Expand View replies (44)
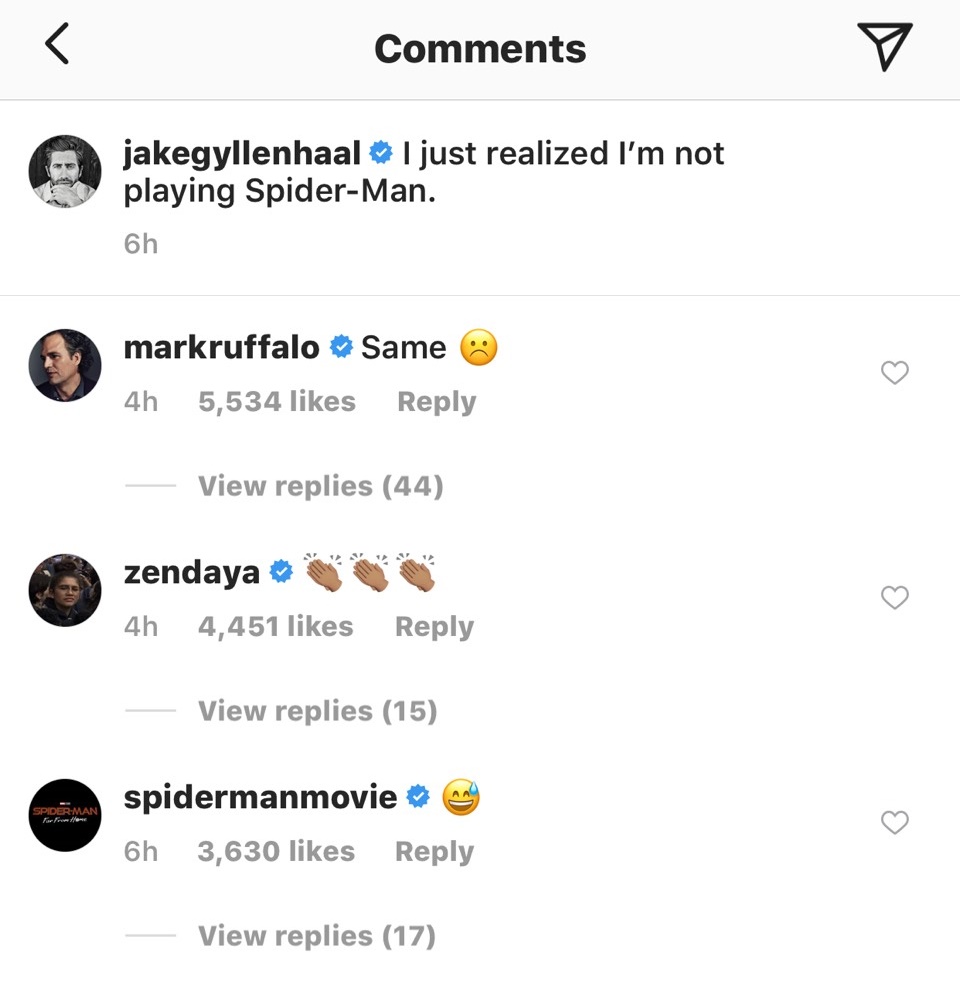Screen dimensions: 960x984 320,486
